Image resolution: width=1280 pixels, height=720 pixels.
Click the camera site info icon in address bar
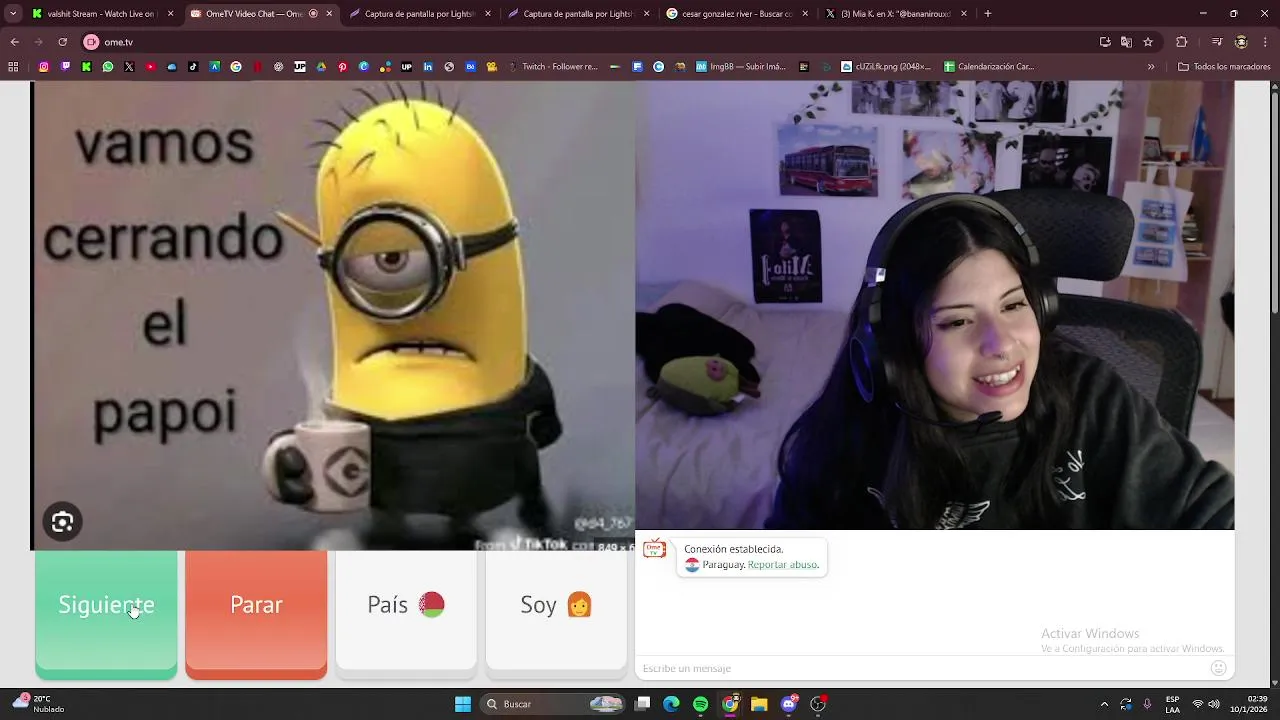click(x=91, y=42)
